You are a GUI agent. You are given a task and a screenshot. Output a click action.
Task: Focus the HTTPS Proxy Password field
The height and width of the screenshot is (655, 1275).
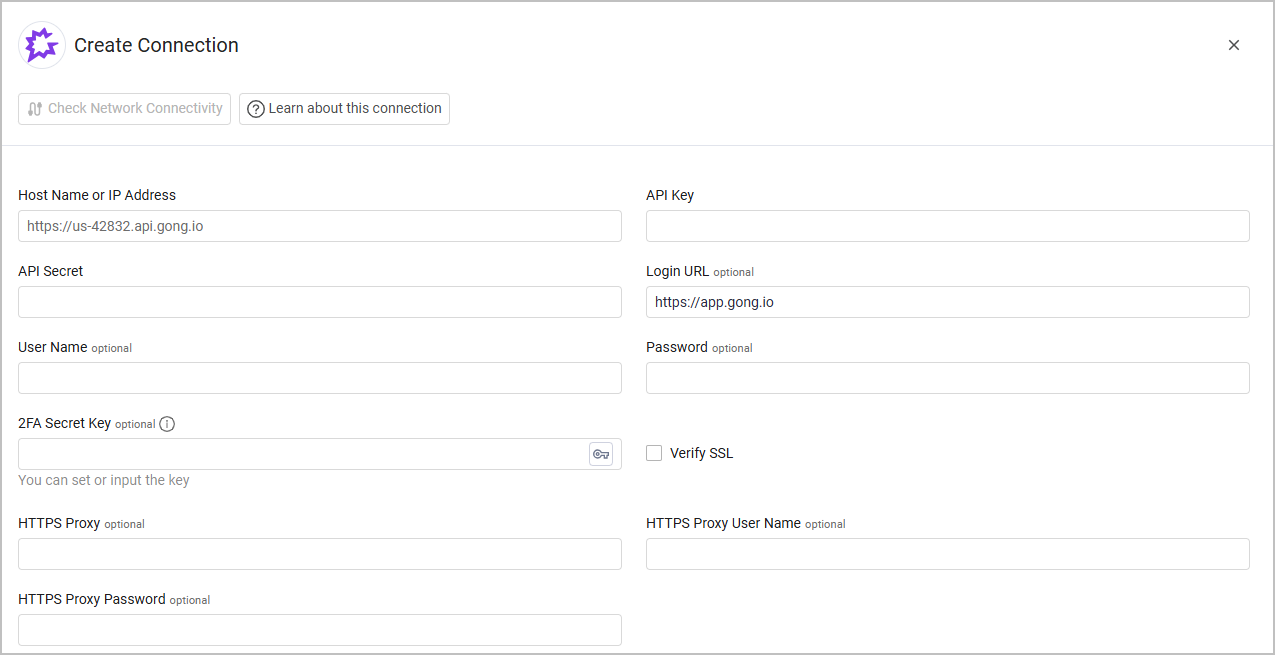[320, 630]
